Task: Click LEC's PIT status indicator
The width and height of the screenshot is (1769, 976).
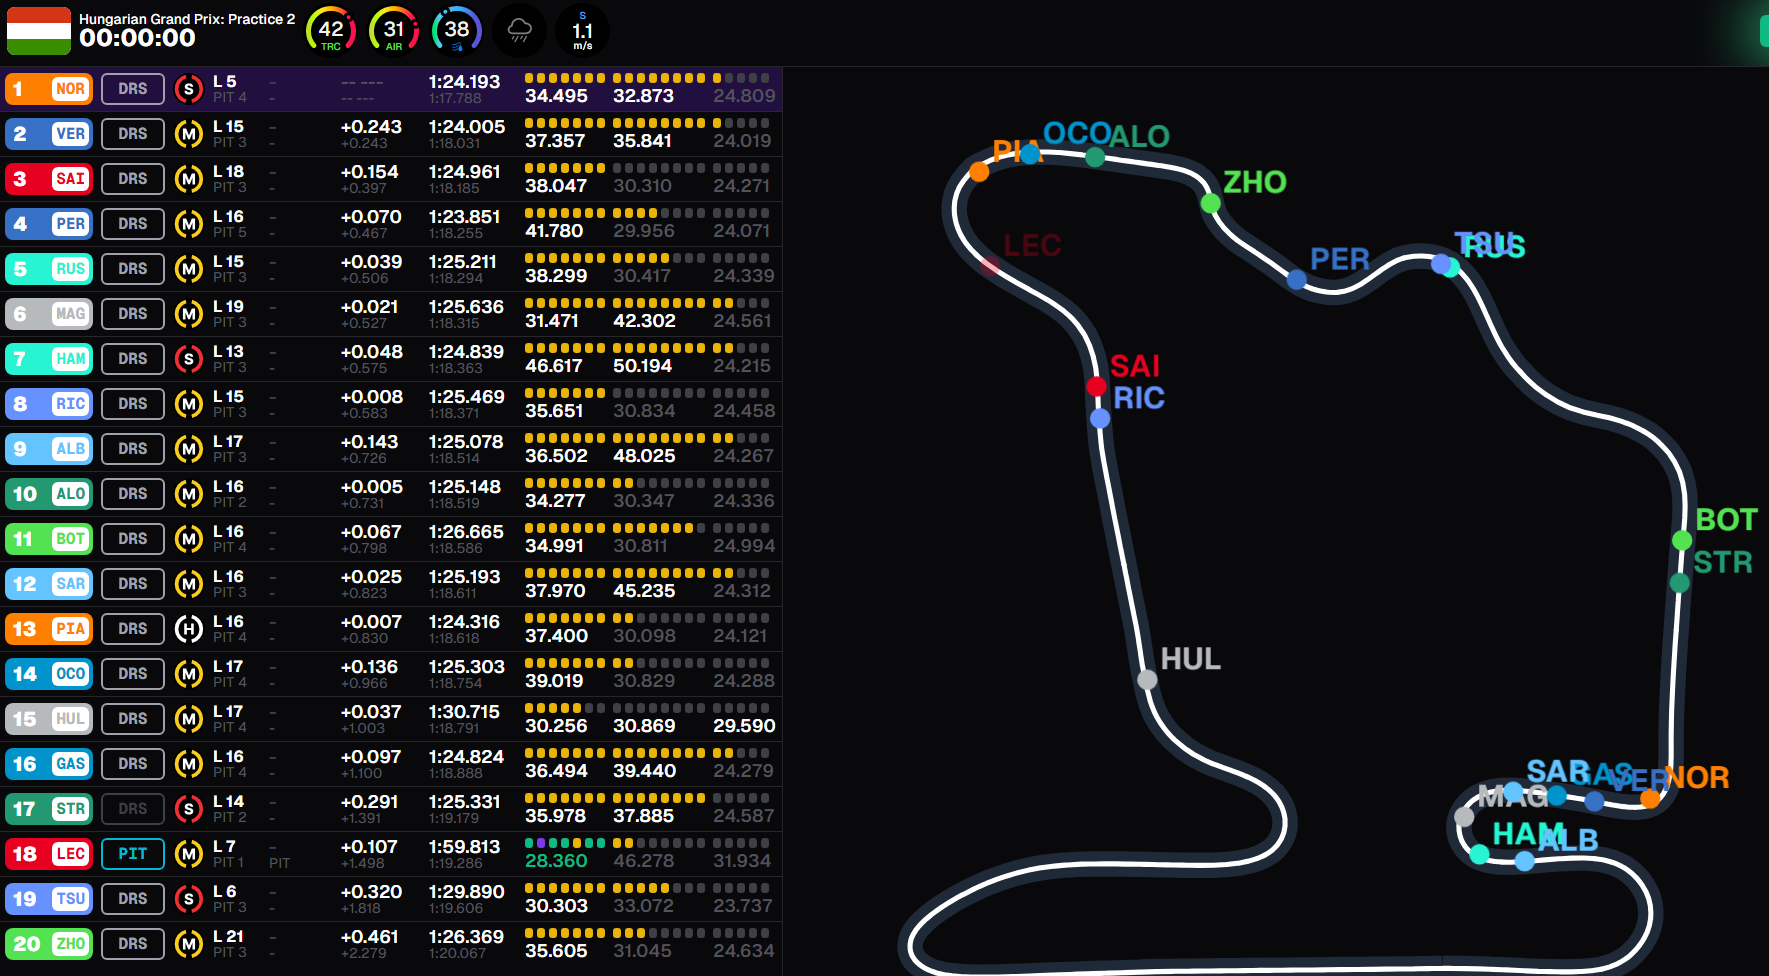Action: click(x=133, y=854)
